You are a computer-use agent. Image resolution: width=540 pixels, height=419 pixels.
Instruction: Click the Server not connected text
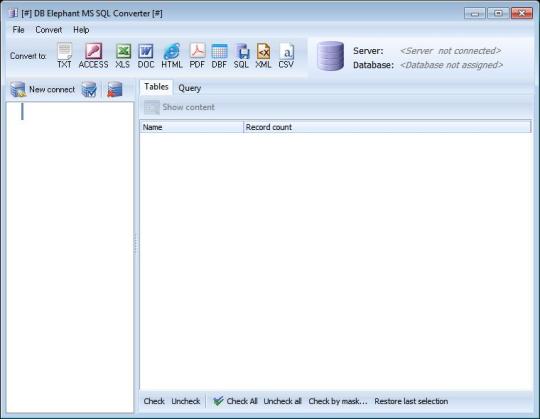pos(450,51)
